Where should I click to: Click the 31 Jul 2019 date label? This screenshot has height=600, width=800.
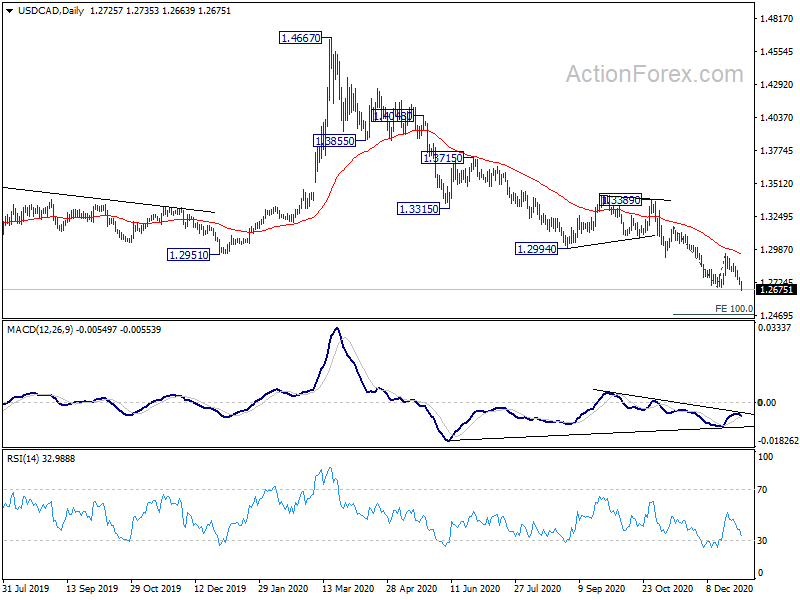(x=26, y=588)
